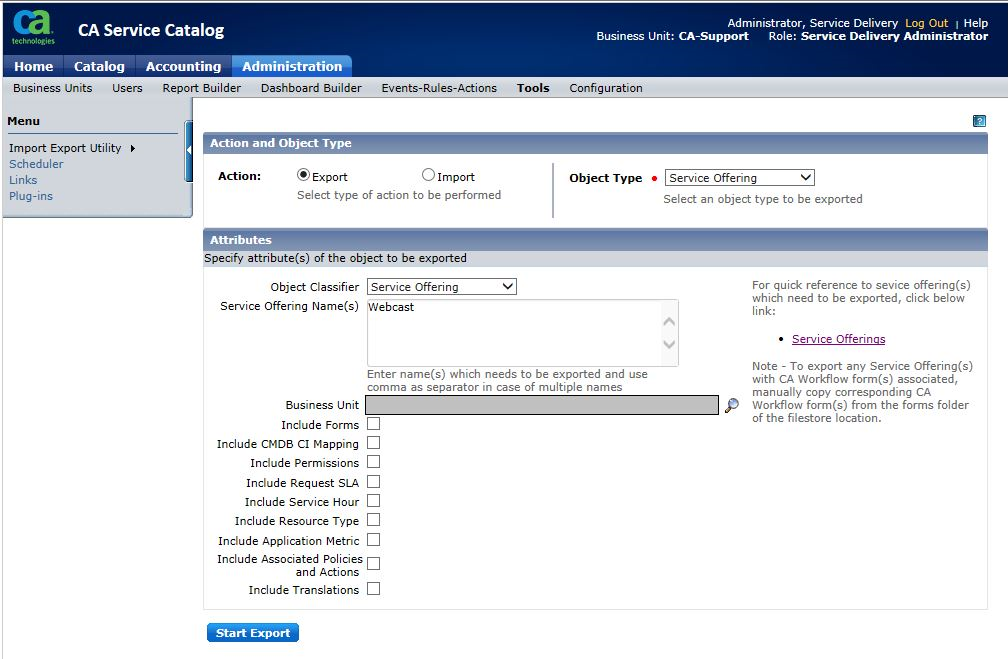Open the Service Offerings reference link

838,339
